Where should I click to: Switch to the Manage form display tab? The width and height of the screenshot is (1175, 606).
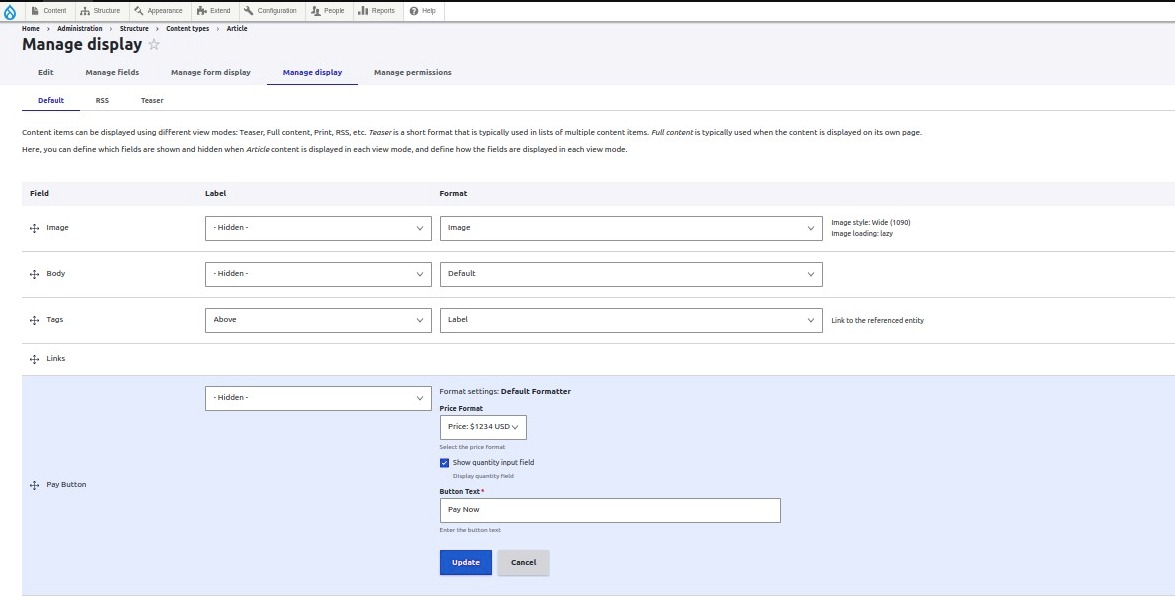(211, 72)
